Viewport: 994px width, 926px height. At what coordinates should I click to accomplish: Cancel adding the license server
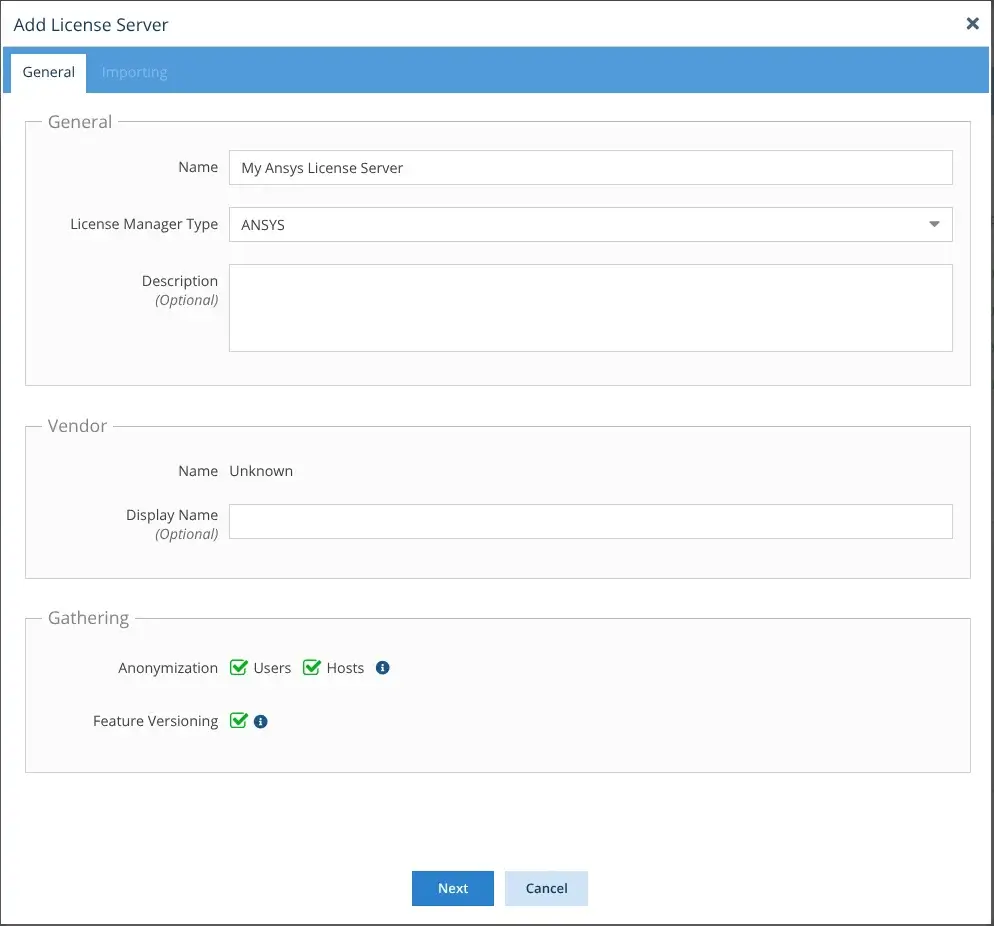[x=546, y=888]
